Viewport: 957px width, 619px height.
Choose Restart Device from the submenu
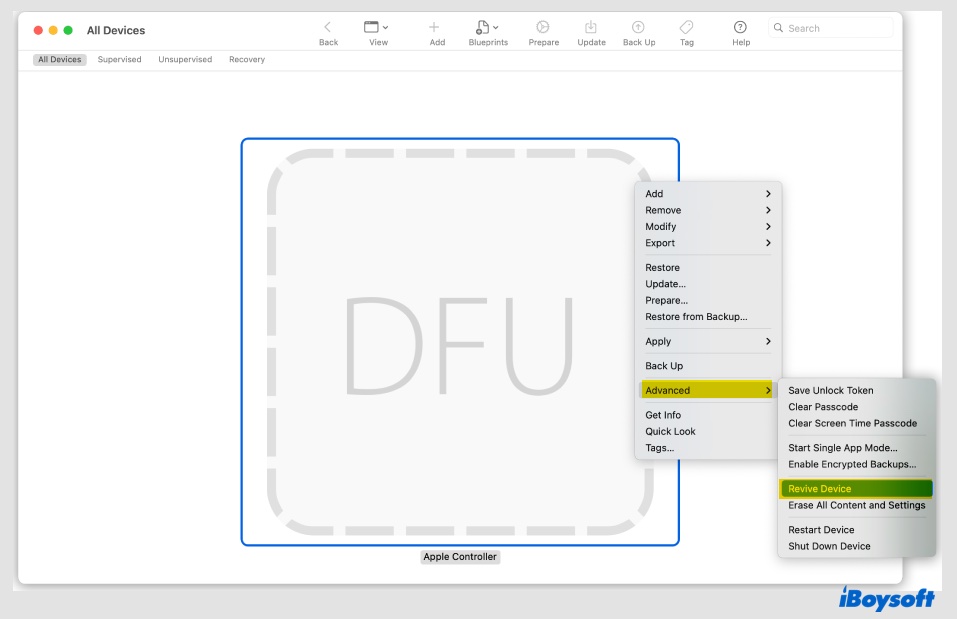pos(821,530)
